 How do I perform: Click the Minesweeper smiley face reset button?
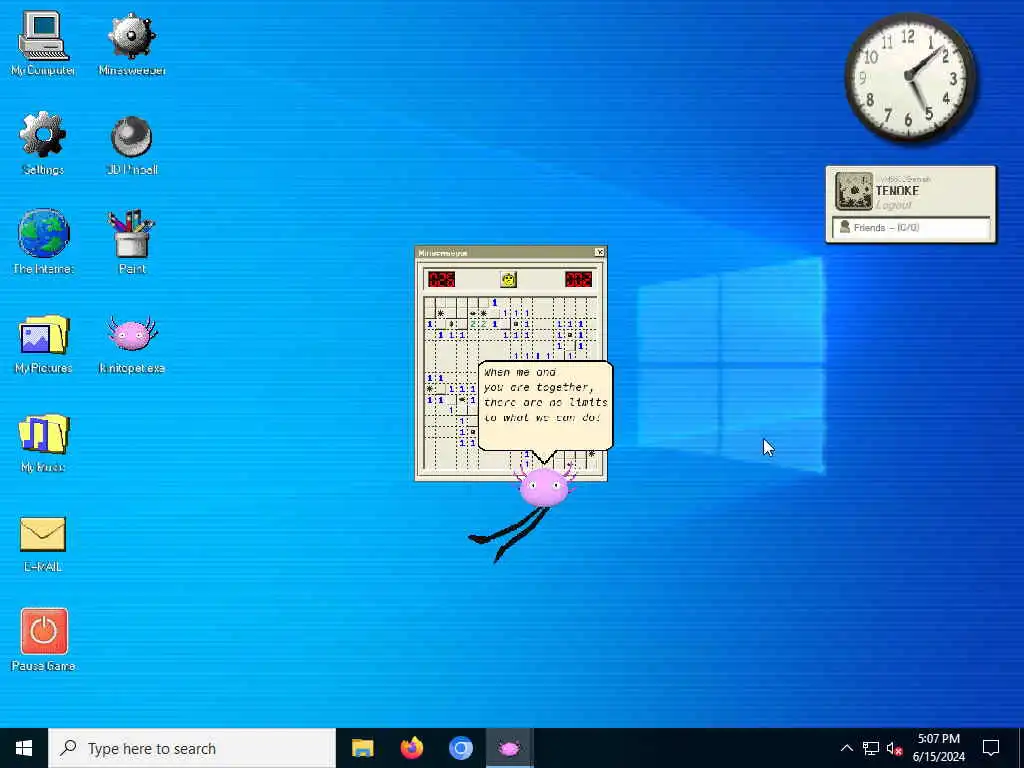[x=508, y=280]
